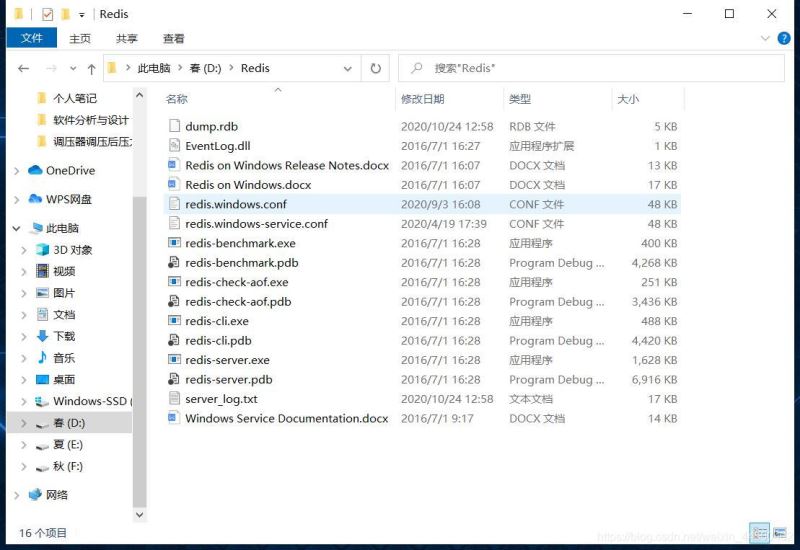
Task: Click the EventLog.dll file icon
Action: tap(174, 145)
